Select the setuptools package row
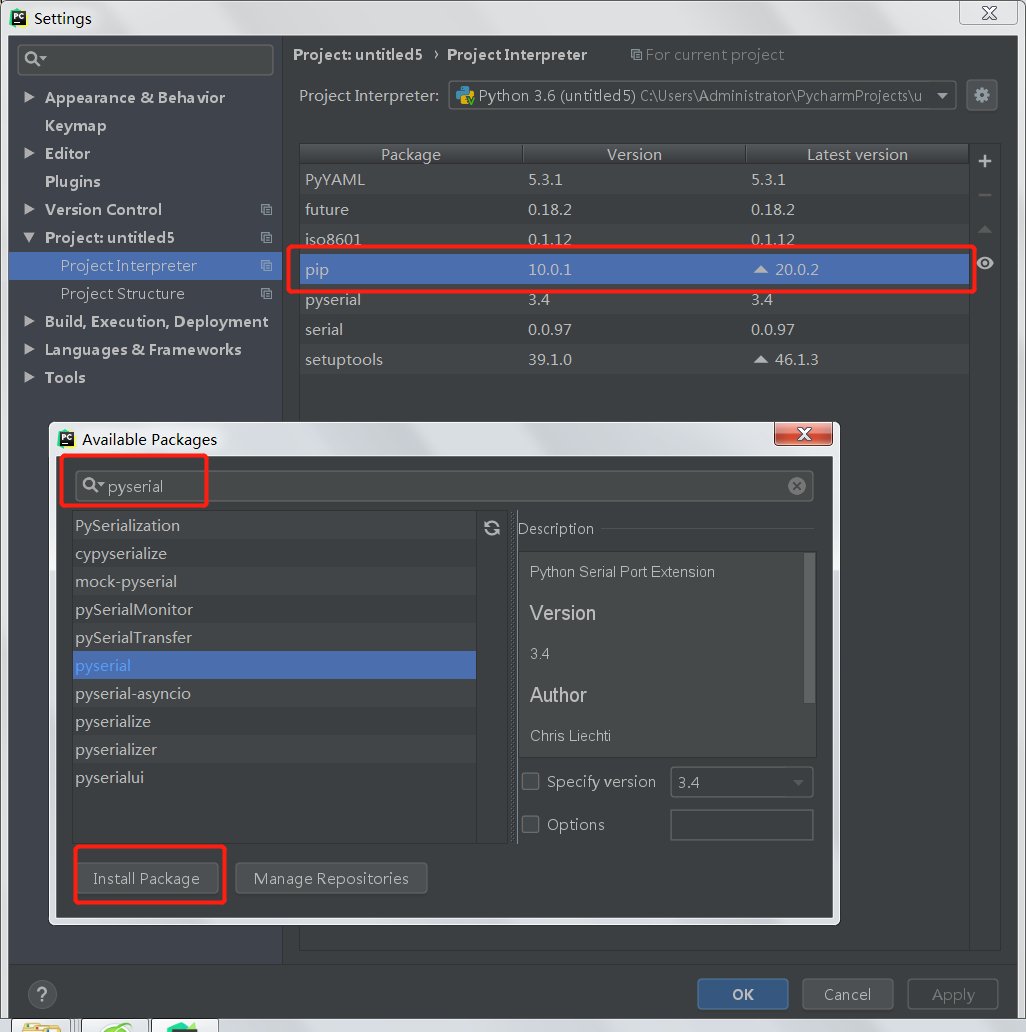The image size is (1026, 1032). (x=634, y=359)
